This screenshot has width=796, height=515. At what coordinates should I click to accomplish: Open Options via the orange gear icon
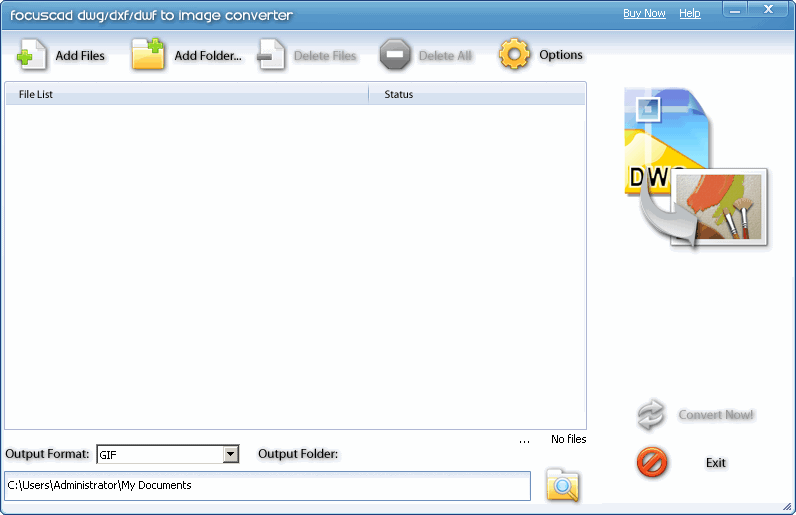515,55
